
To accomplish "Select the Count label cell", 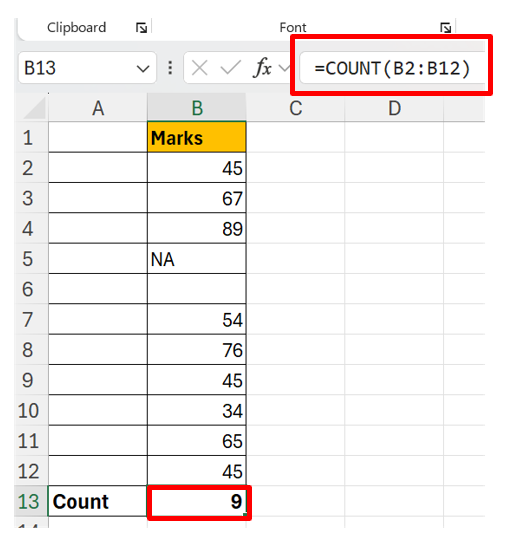I will 98,501.
